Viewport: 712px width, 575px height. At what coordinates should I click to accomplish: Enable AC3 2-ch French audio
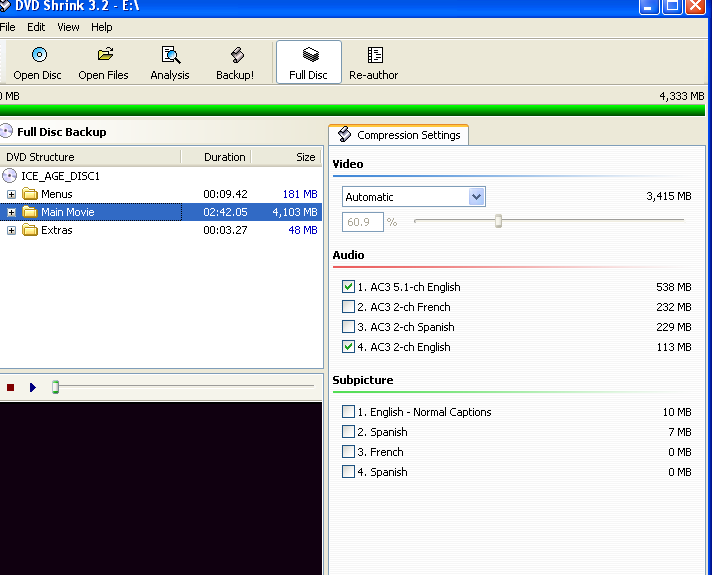pos(348,307)
